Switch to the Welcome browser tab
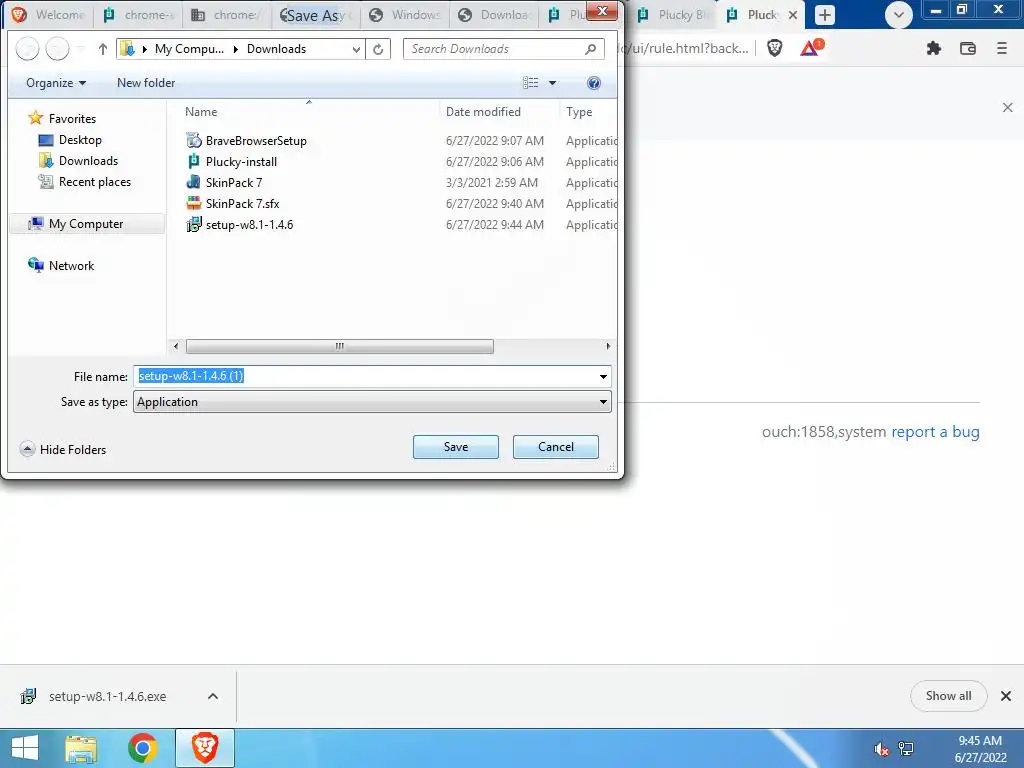Viewport: 1024px width, 768px height. tap(50, 14)
